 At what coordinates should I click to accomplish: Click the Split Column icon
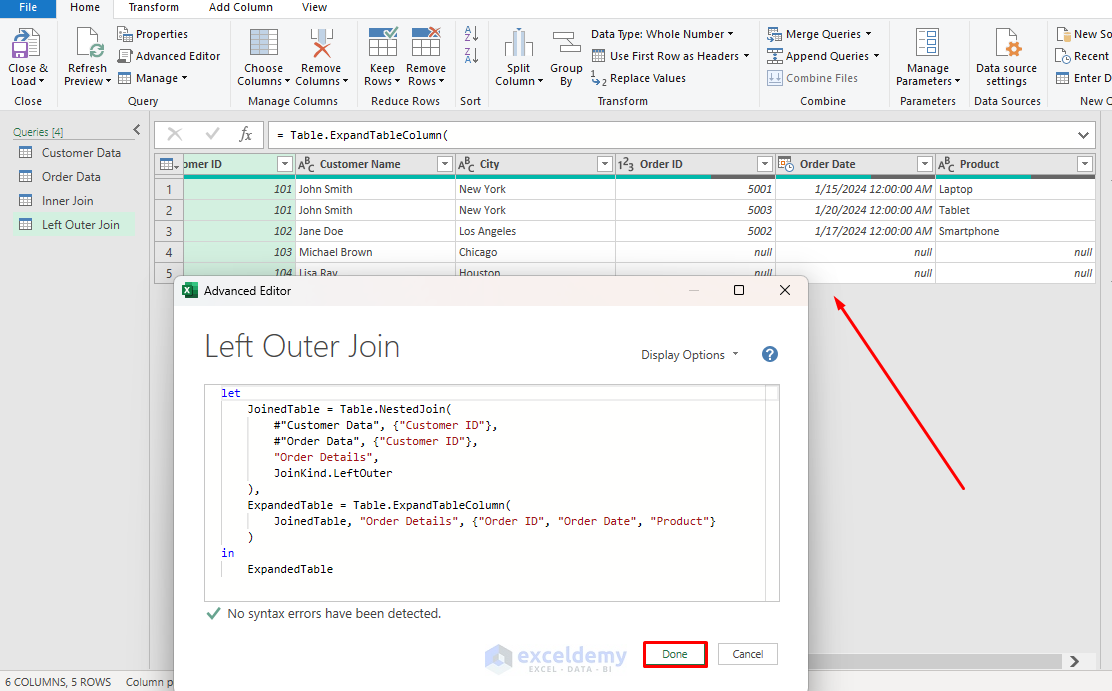tap(518, 43)
